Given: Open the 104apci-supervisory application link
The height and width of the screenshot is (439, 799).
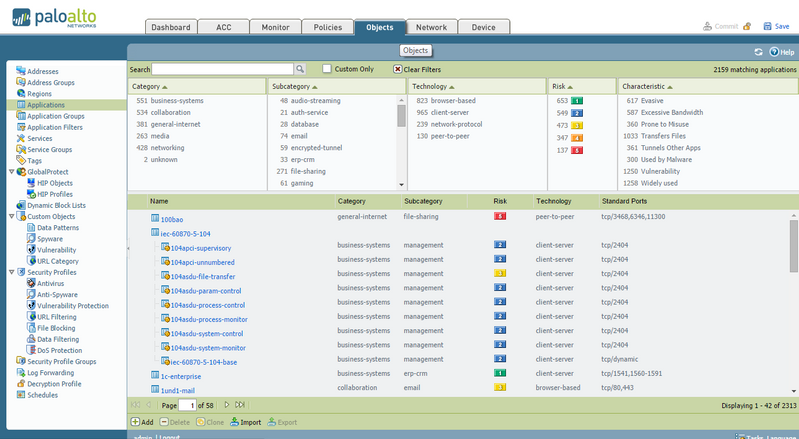Looking at the screenshot, I should (200, 247).
